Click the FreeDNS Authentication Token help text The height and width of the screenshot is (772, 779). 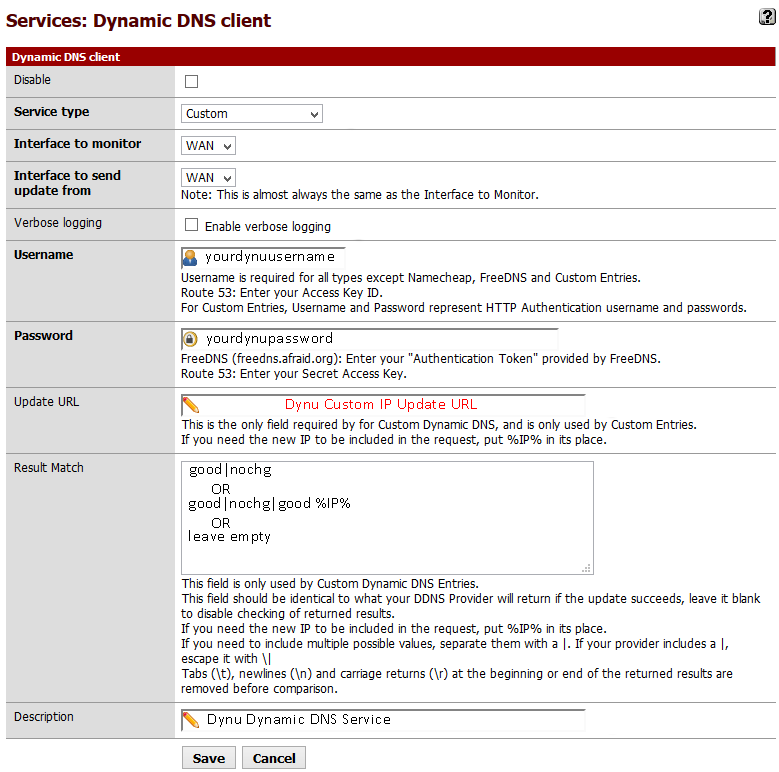(421, 359)
